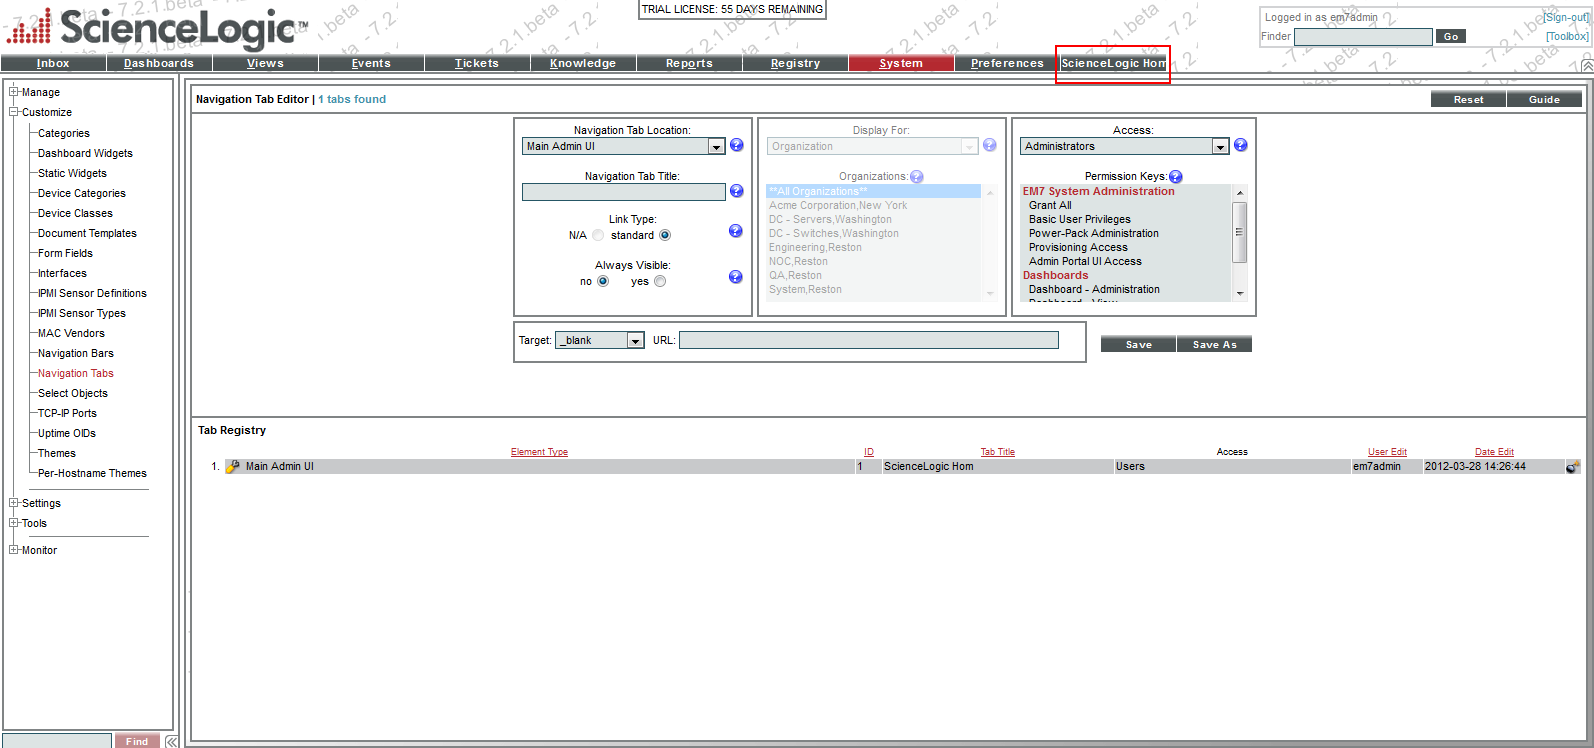1594x748 pixels.
Task: Click the Organizations list scrollbar
Action: click(x=990, y=243)
